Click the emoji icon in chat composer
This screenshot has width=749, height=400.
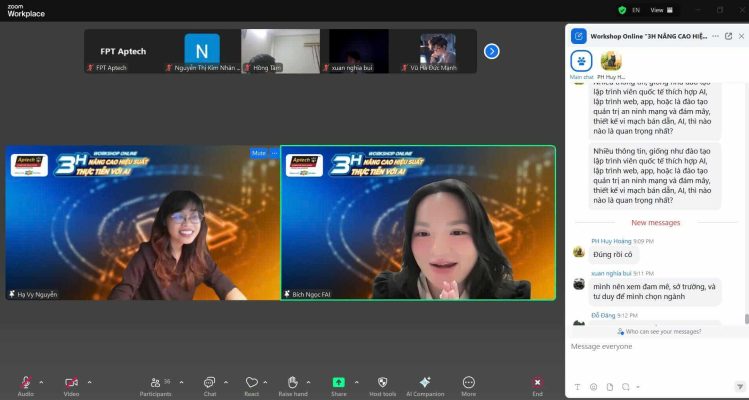593,386
